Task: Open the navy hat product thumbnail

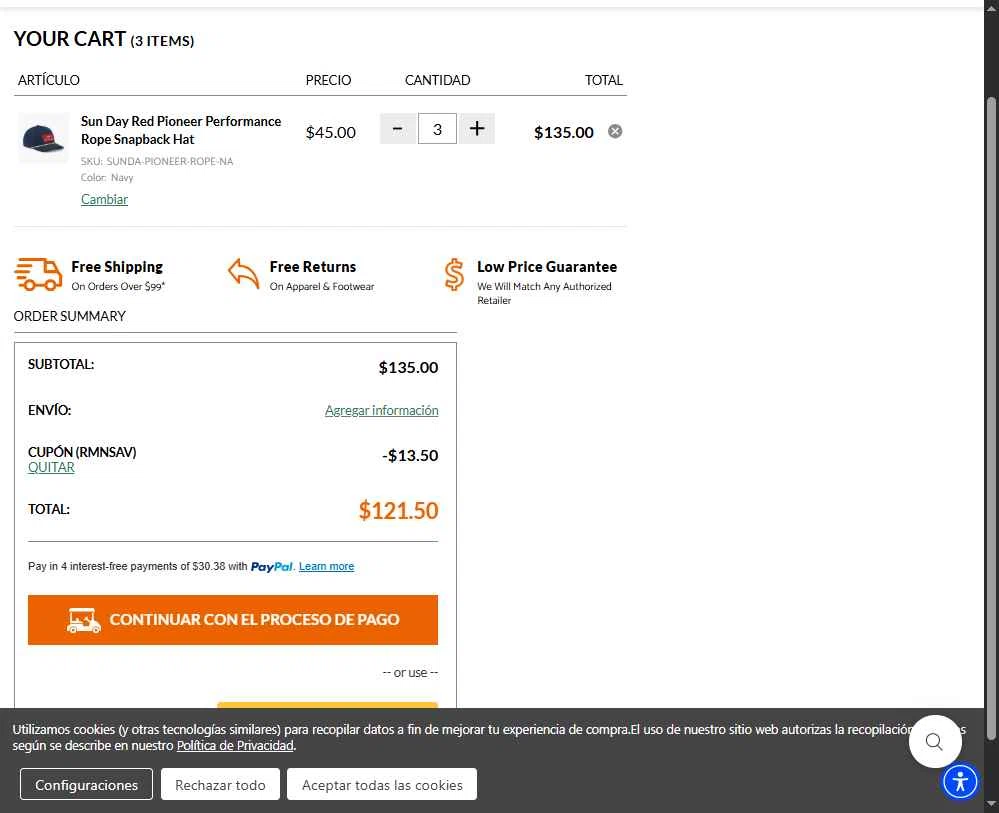Action: (43, 138)
